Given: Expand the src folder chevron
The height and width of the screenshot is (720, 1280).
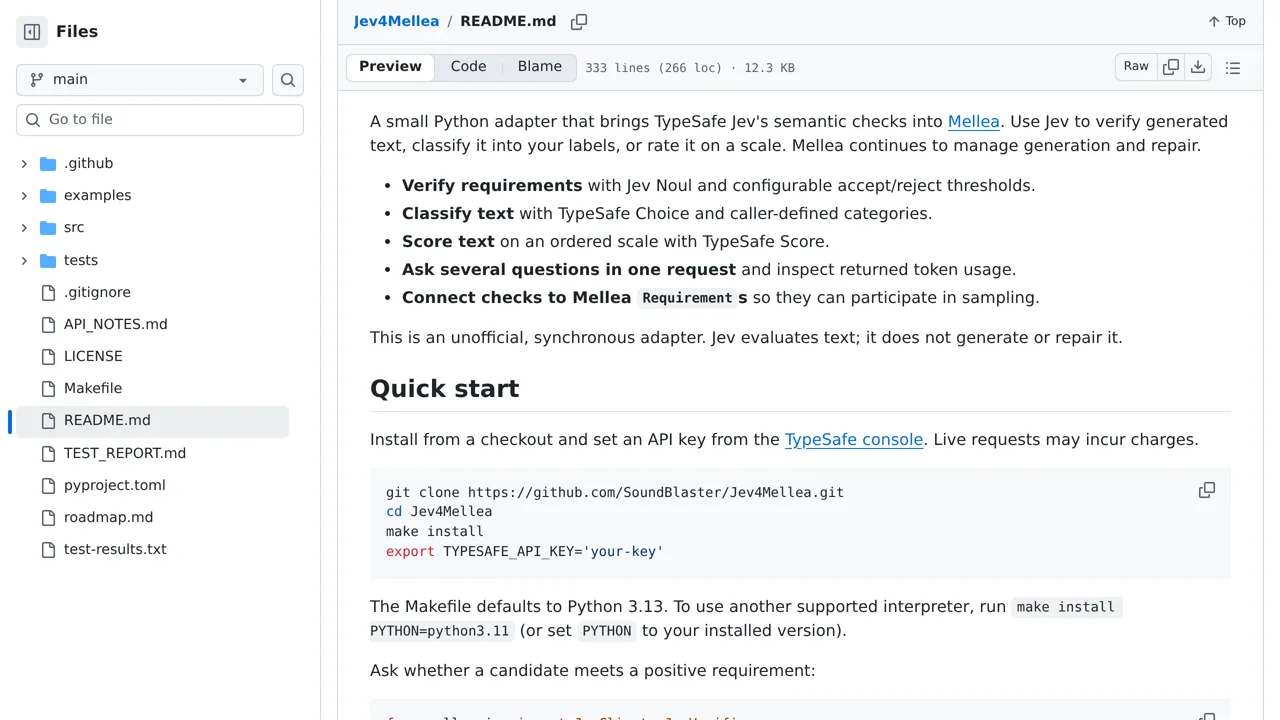Looking at the screenshot, I should [24, 228].
